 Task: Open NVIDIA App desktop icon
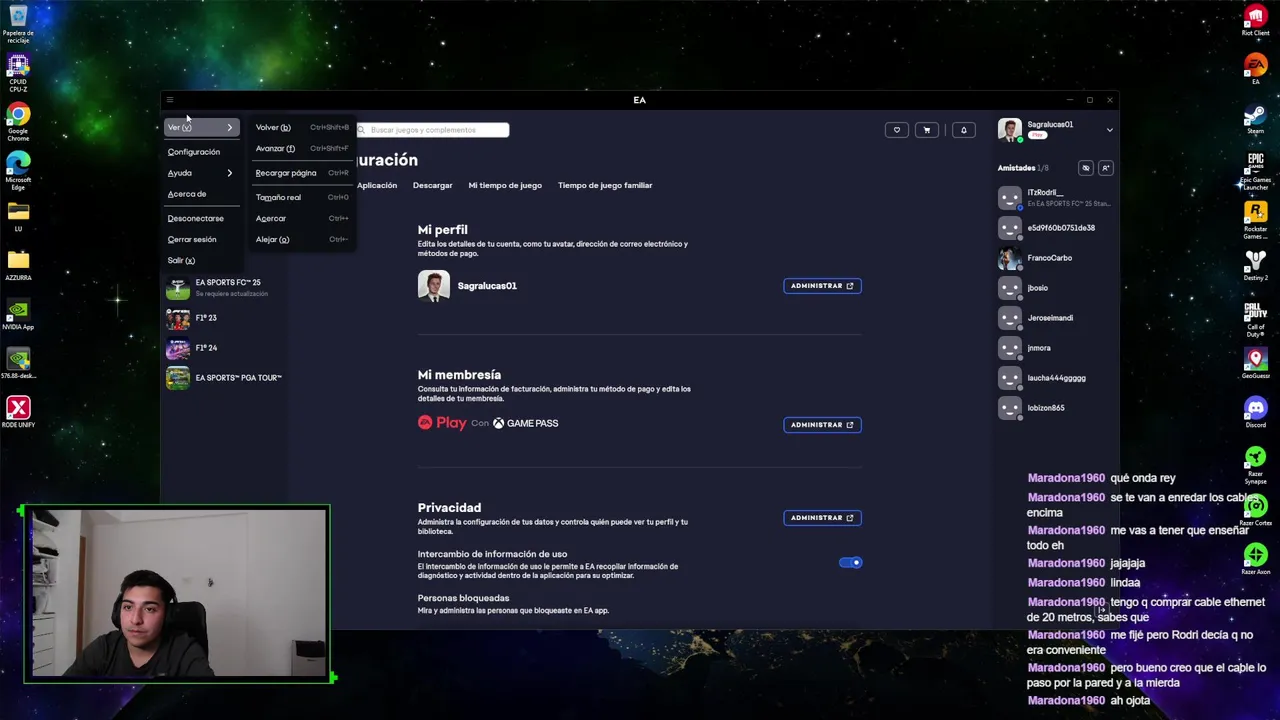click(18, 315)
